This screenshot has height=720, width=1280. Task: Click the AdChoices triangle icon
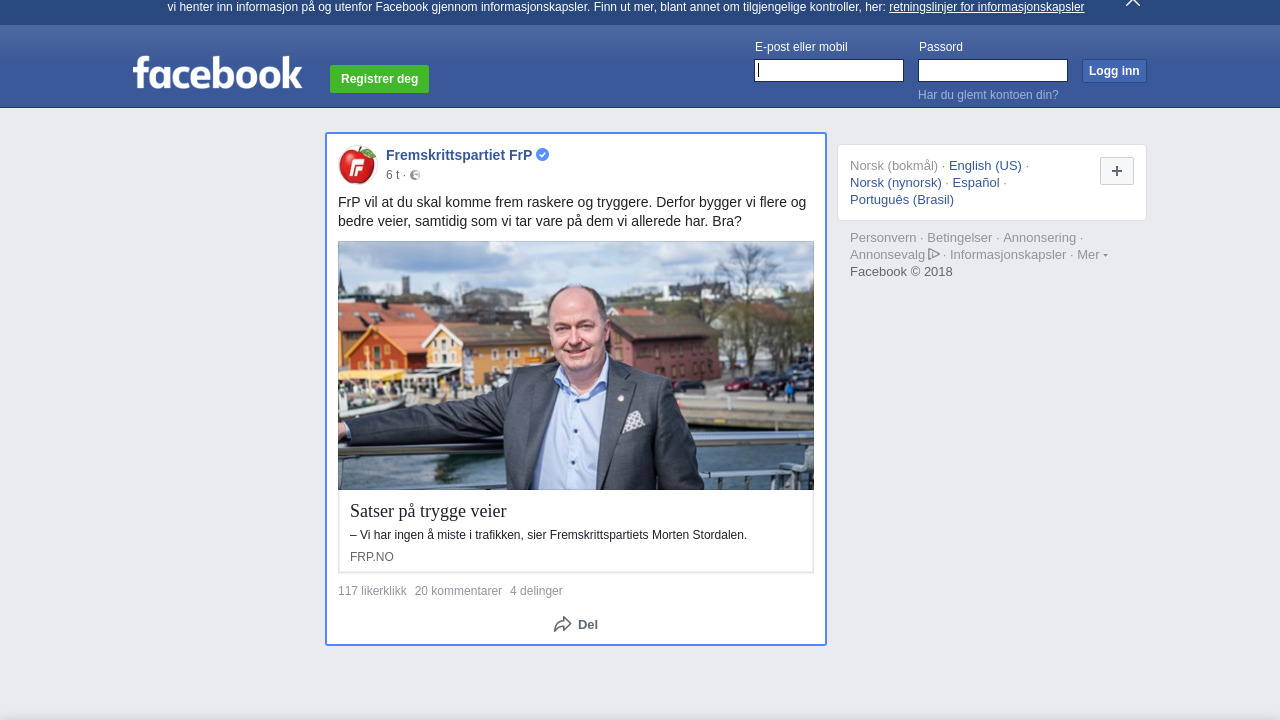[934, 254]
